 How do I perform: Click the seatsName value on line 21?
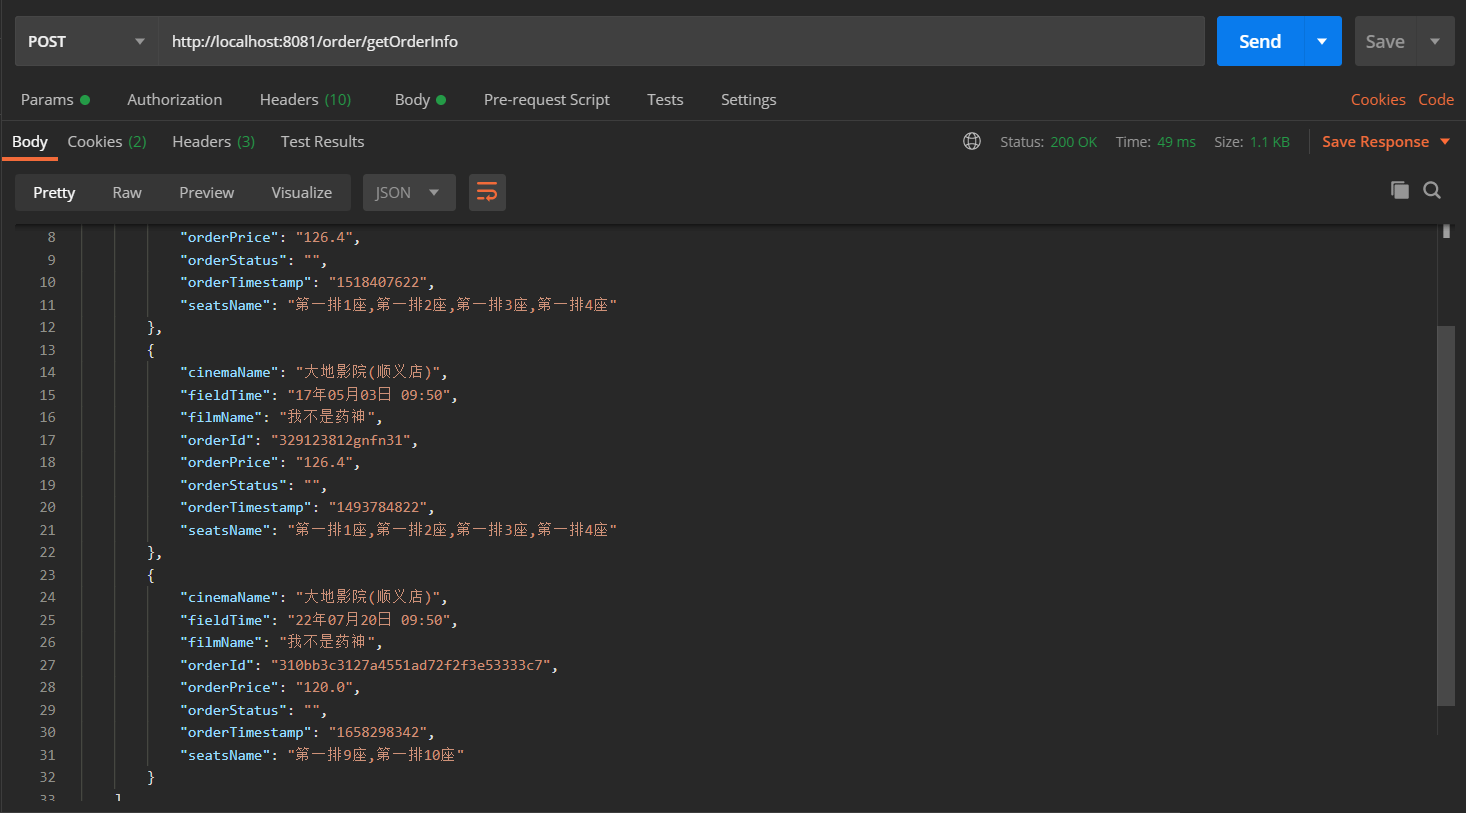point(452,530)
